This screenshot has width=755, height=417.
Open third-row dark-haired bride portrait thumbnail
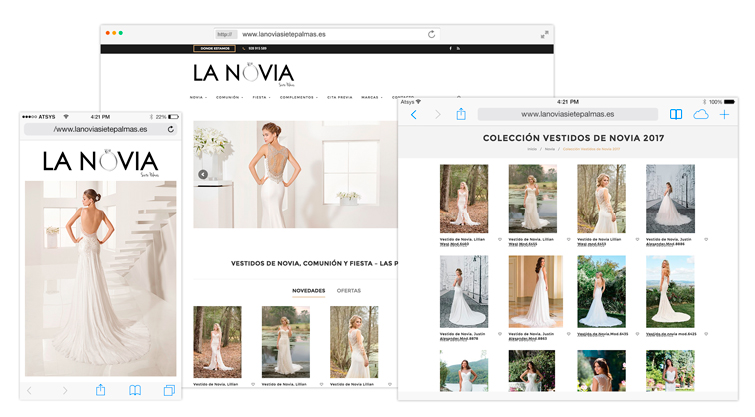(601, 371)
